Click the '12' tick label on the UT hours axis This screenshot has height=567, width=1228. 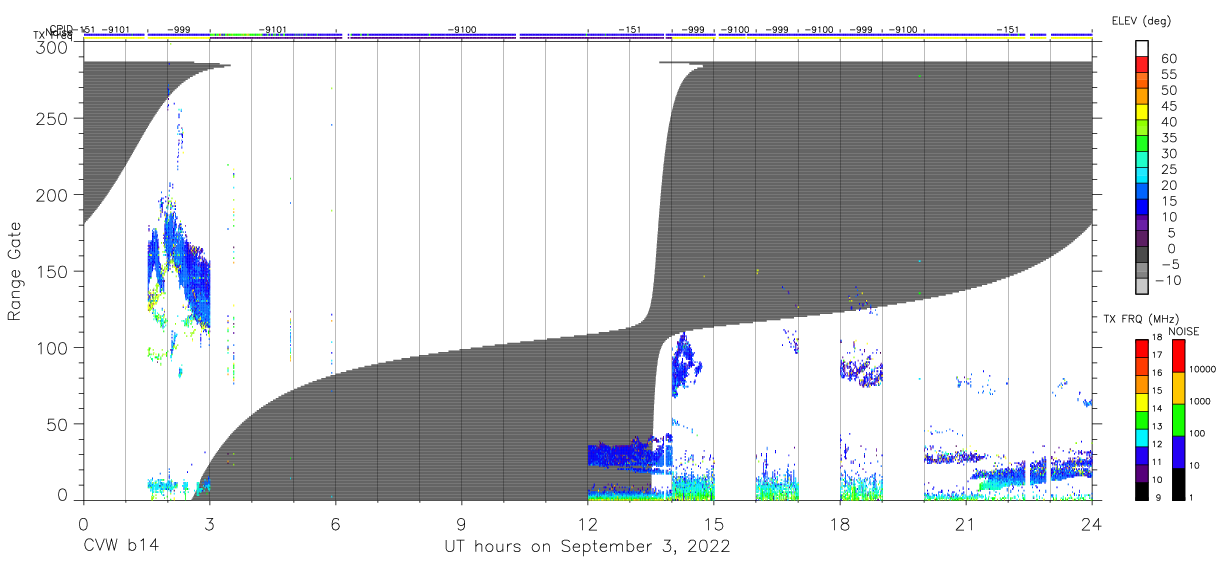588,523
